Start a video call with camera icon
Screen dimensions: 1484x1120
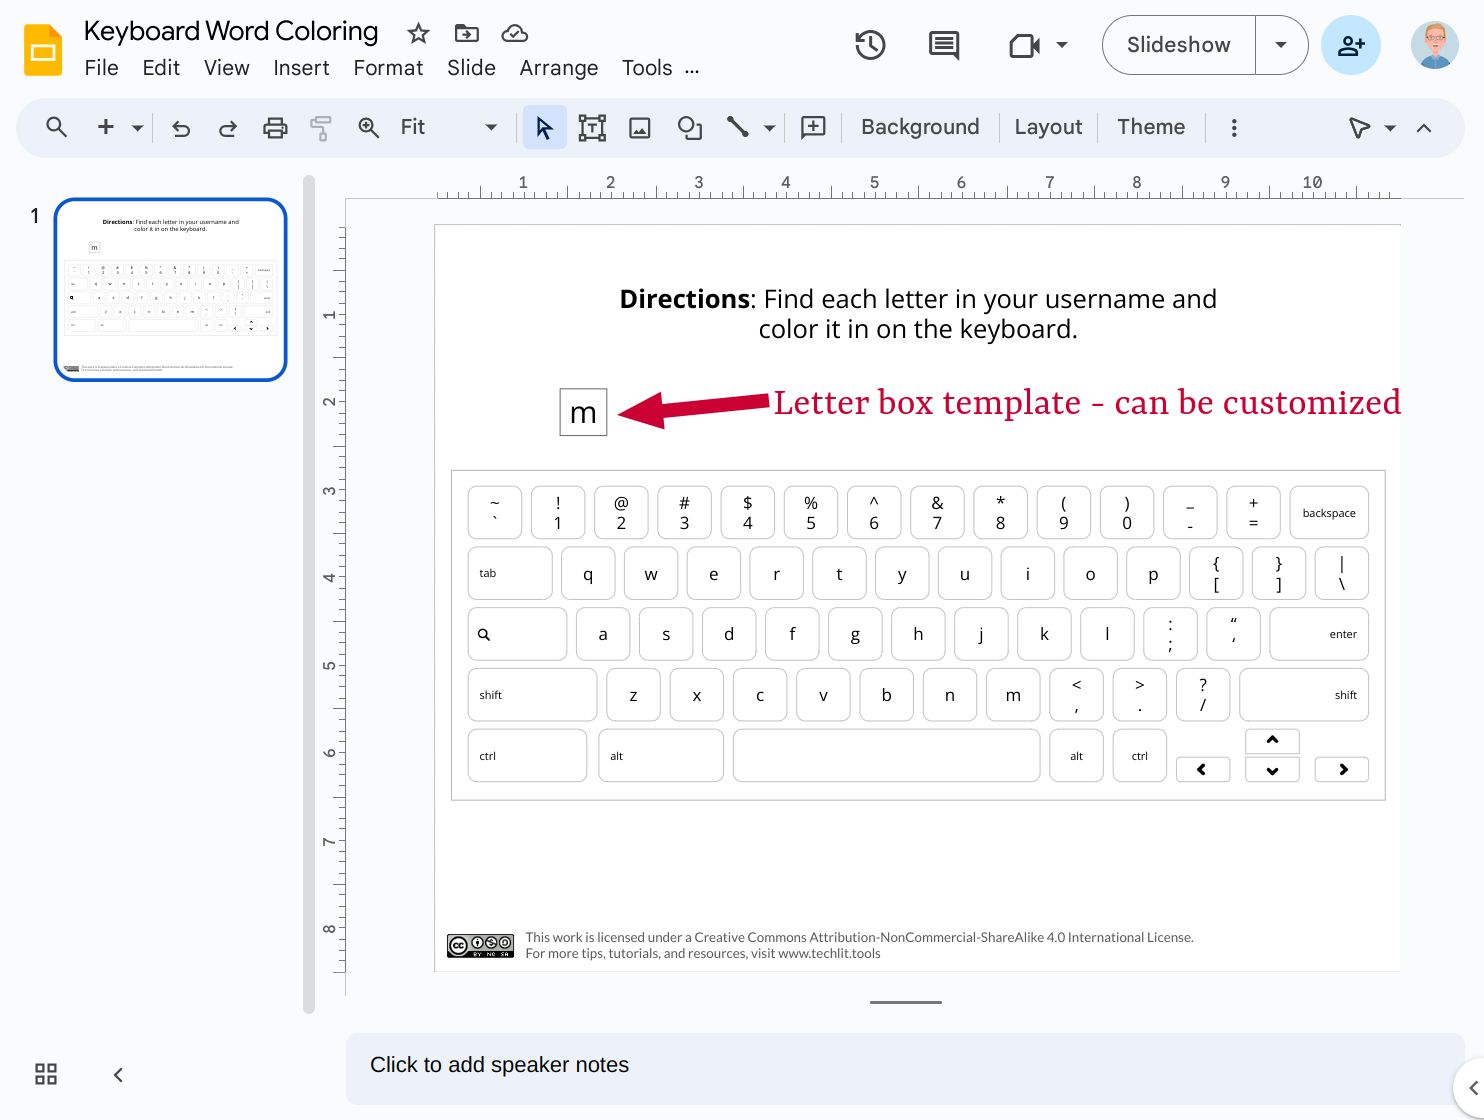(x=1024, y=45)
